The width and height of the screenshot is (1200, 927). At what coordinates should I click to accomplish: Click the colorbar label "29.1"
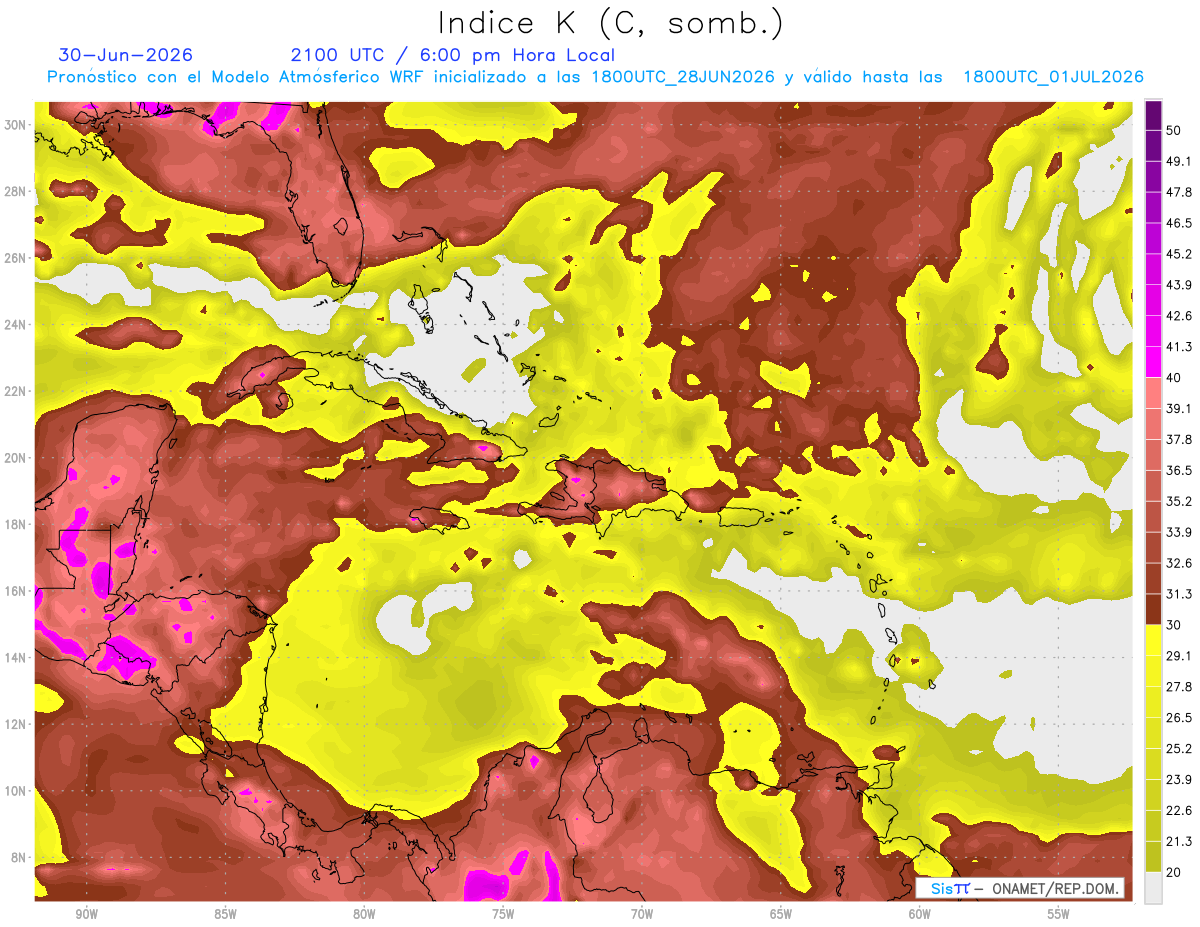1179,656
